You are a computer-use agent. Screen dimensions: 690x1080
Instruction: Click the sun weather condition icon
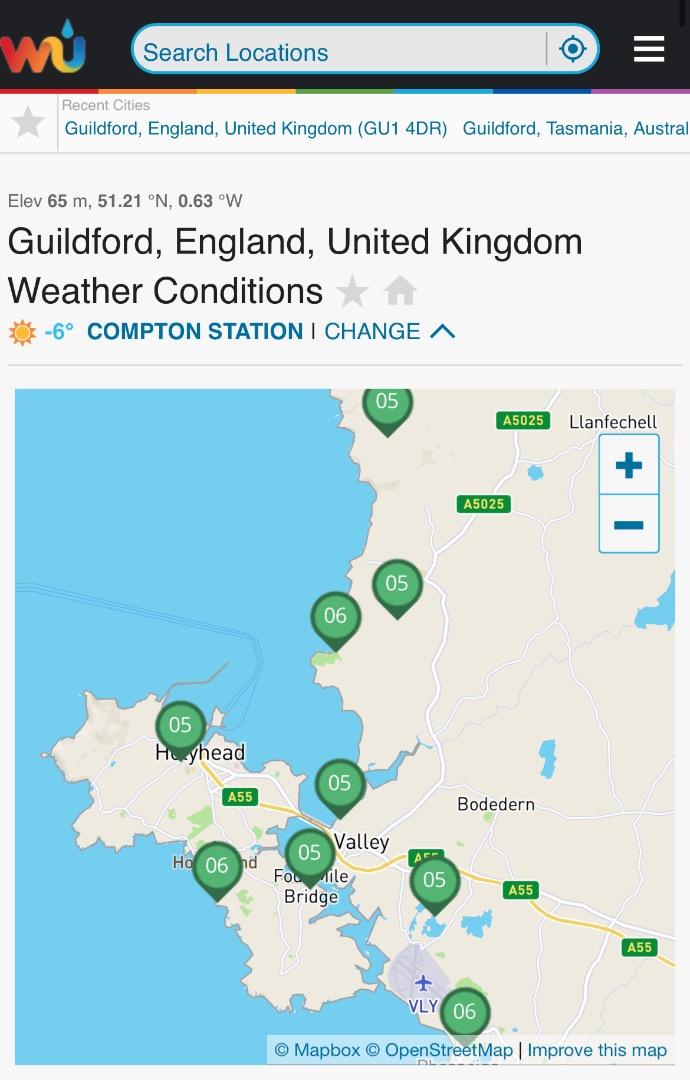coord(22,332)
